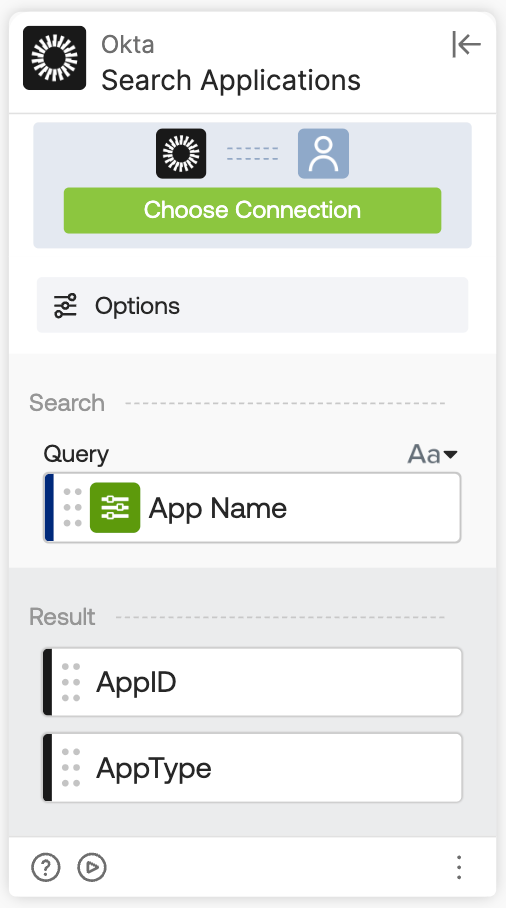Click the user avatar icon in connection panel
The width and height of the screenshot is (506, 908).
[323, 153]
